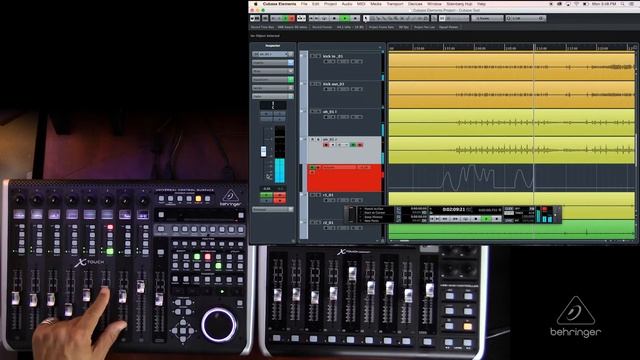
Task: Open the Notification Center icon
Action: (x=631, y=4)
